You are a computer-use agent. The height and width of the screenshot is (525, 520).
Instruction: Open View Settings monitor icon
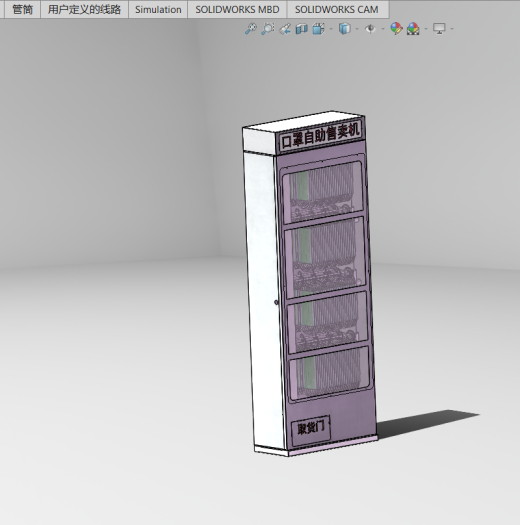pyautogui.click(x=439, y=29)
